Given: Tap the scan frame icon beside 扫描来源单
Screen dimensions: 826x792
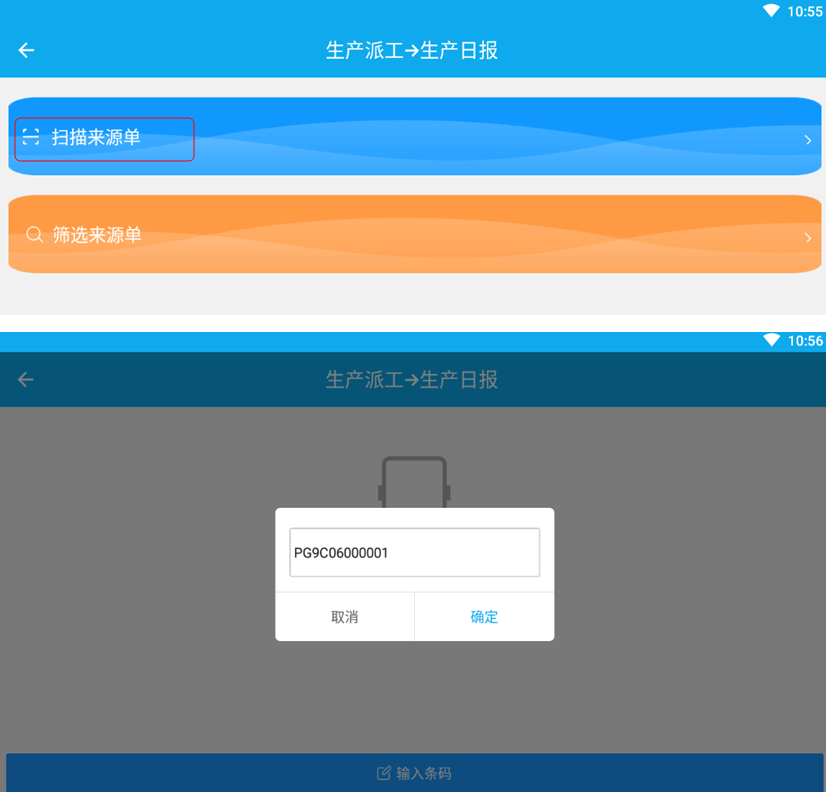Looking at the screenshot, I should tap(31, 137).
